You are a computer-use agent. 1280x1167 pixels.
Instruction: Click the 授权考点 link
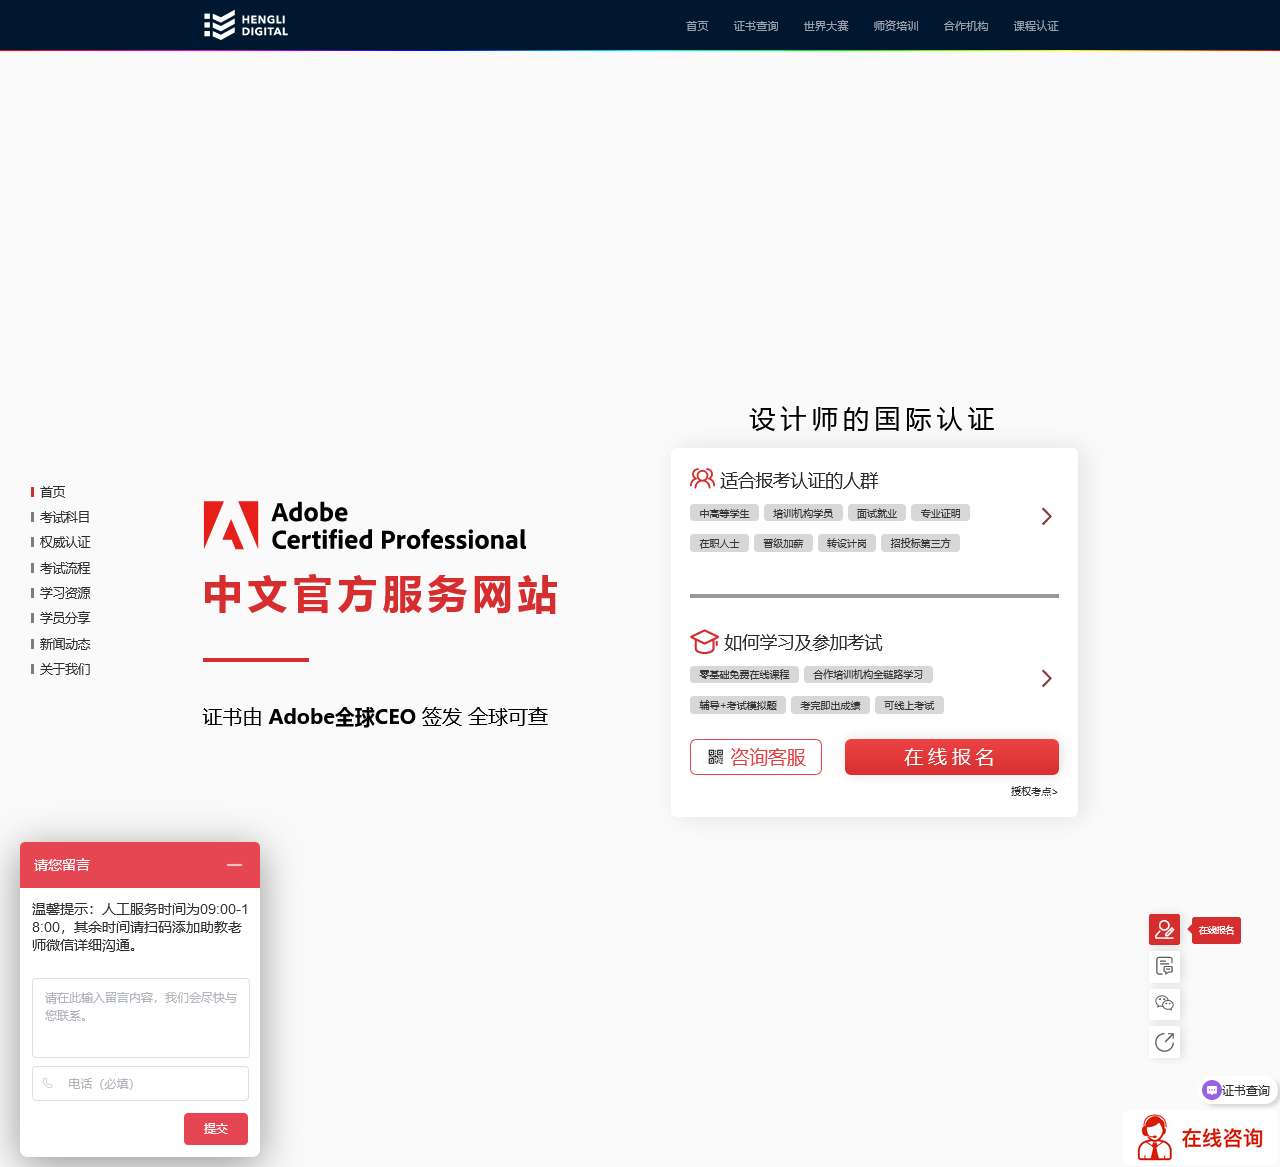click(x=1031, y=791)
